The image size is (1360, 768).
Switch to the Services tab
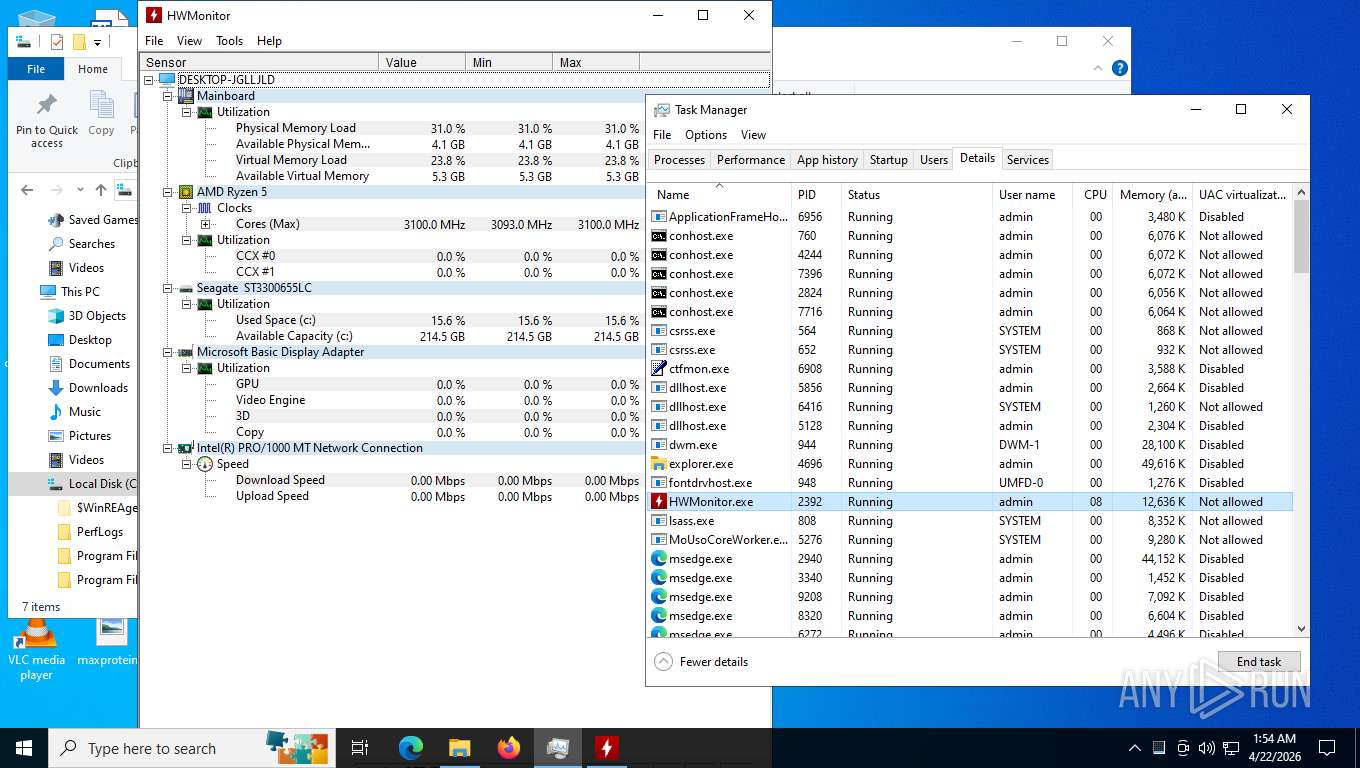pos(1028,160)
